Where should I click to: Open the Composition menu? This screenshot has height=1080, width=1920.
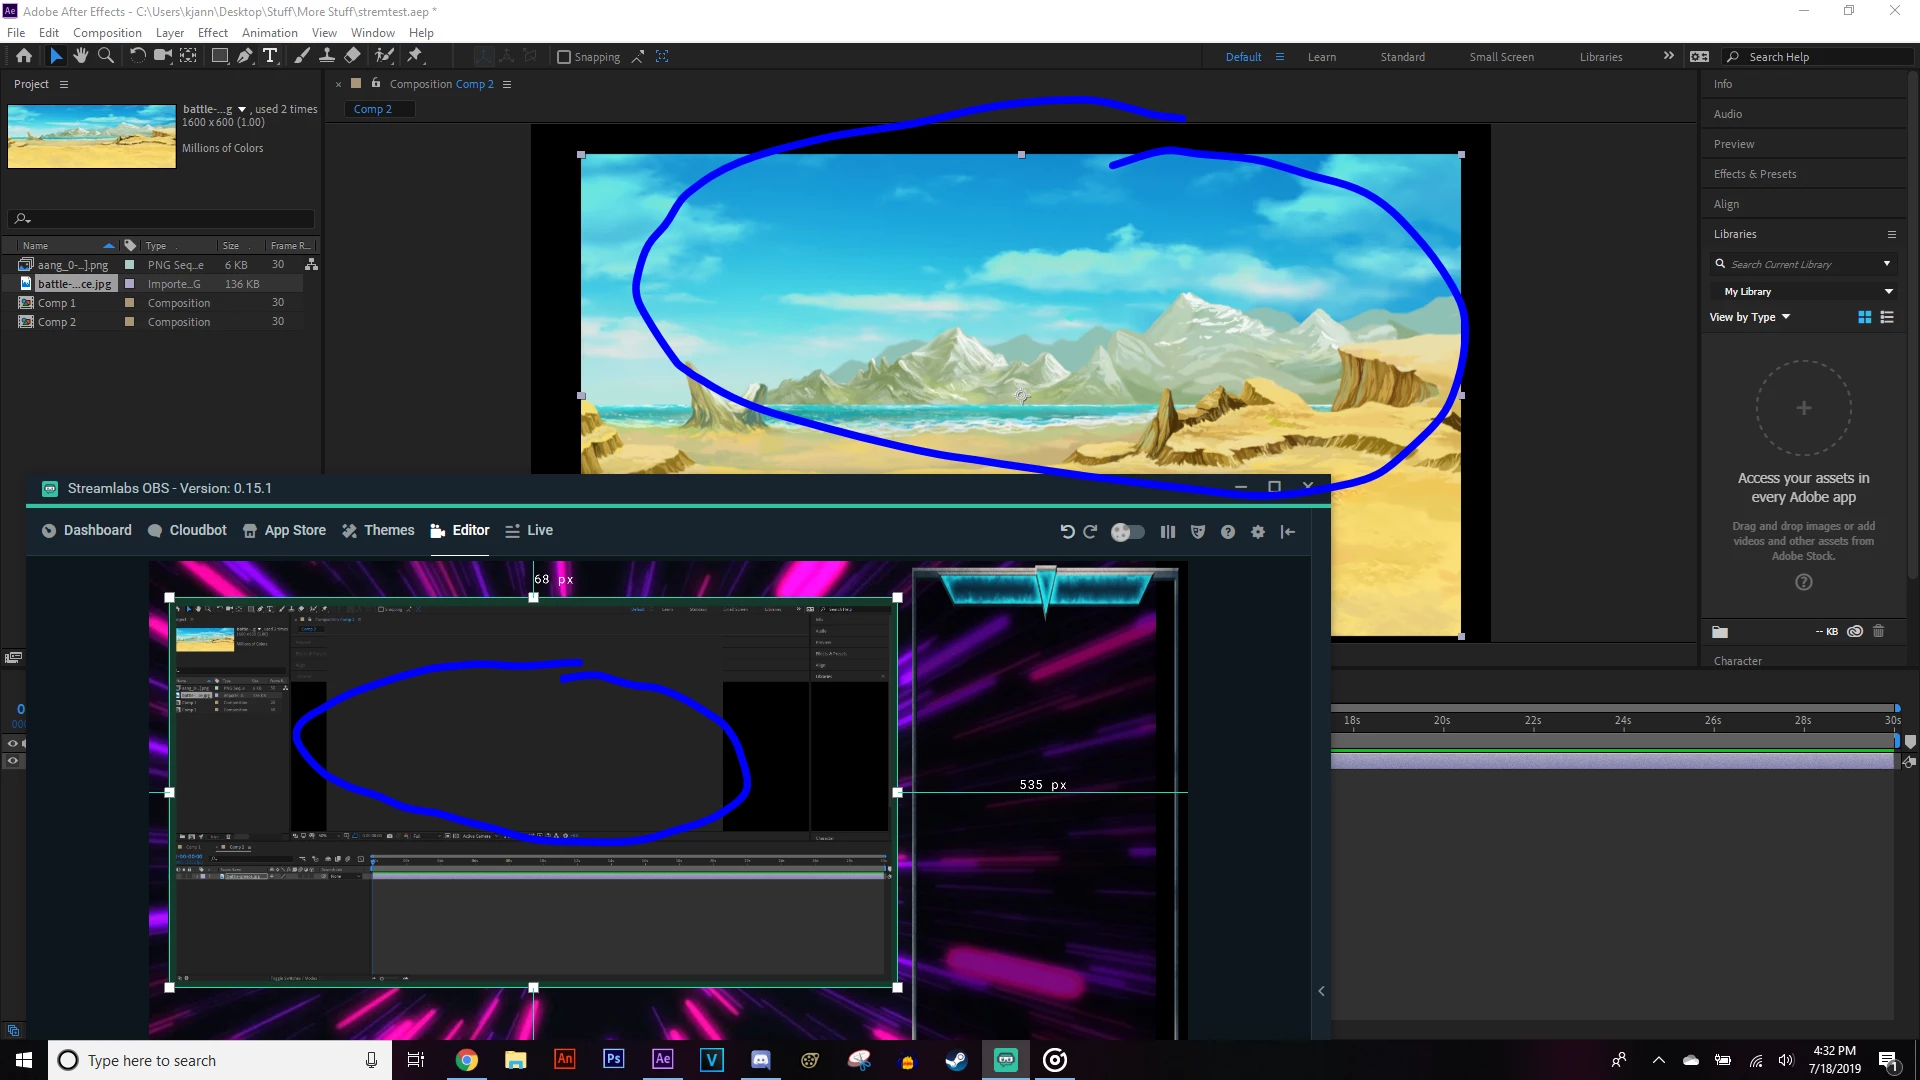coord(107,32)
